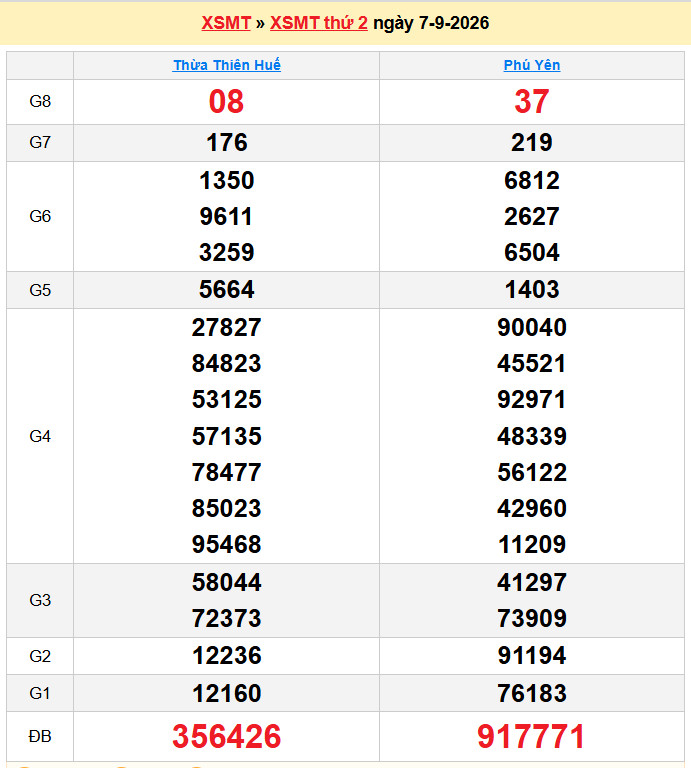Open the Phú Yên province link
This screenshot has height=768, width=691.
(x=532, y=65)
